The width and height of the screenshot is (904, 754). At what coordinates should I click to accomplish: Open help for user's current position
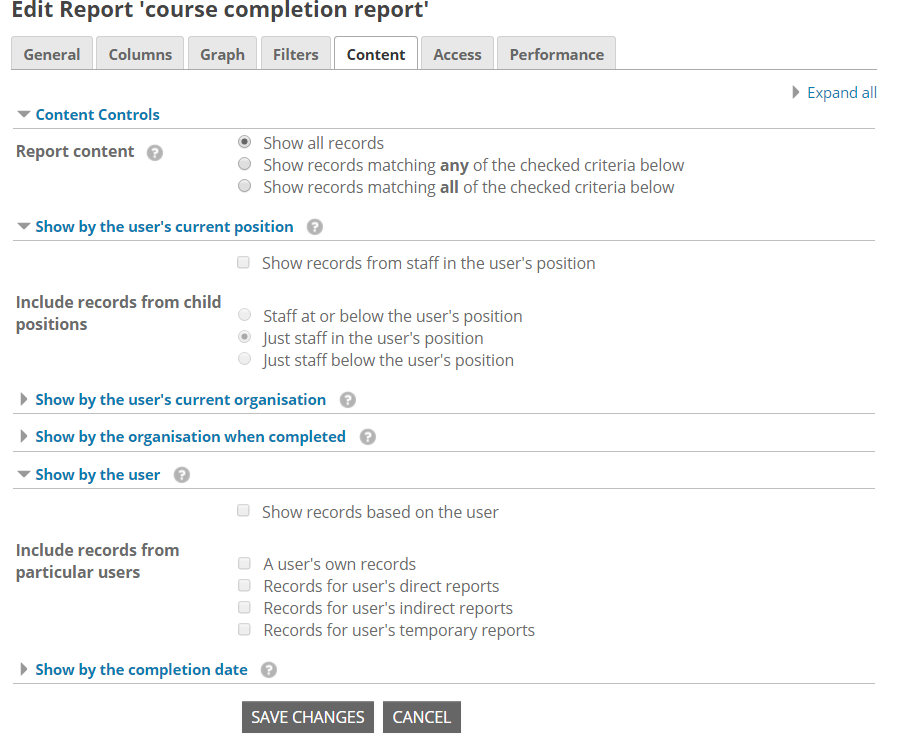(314, 227)
